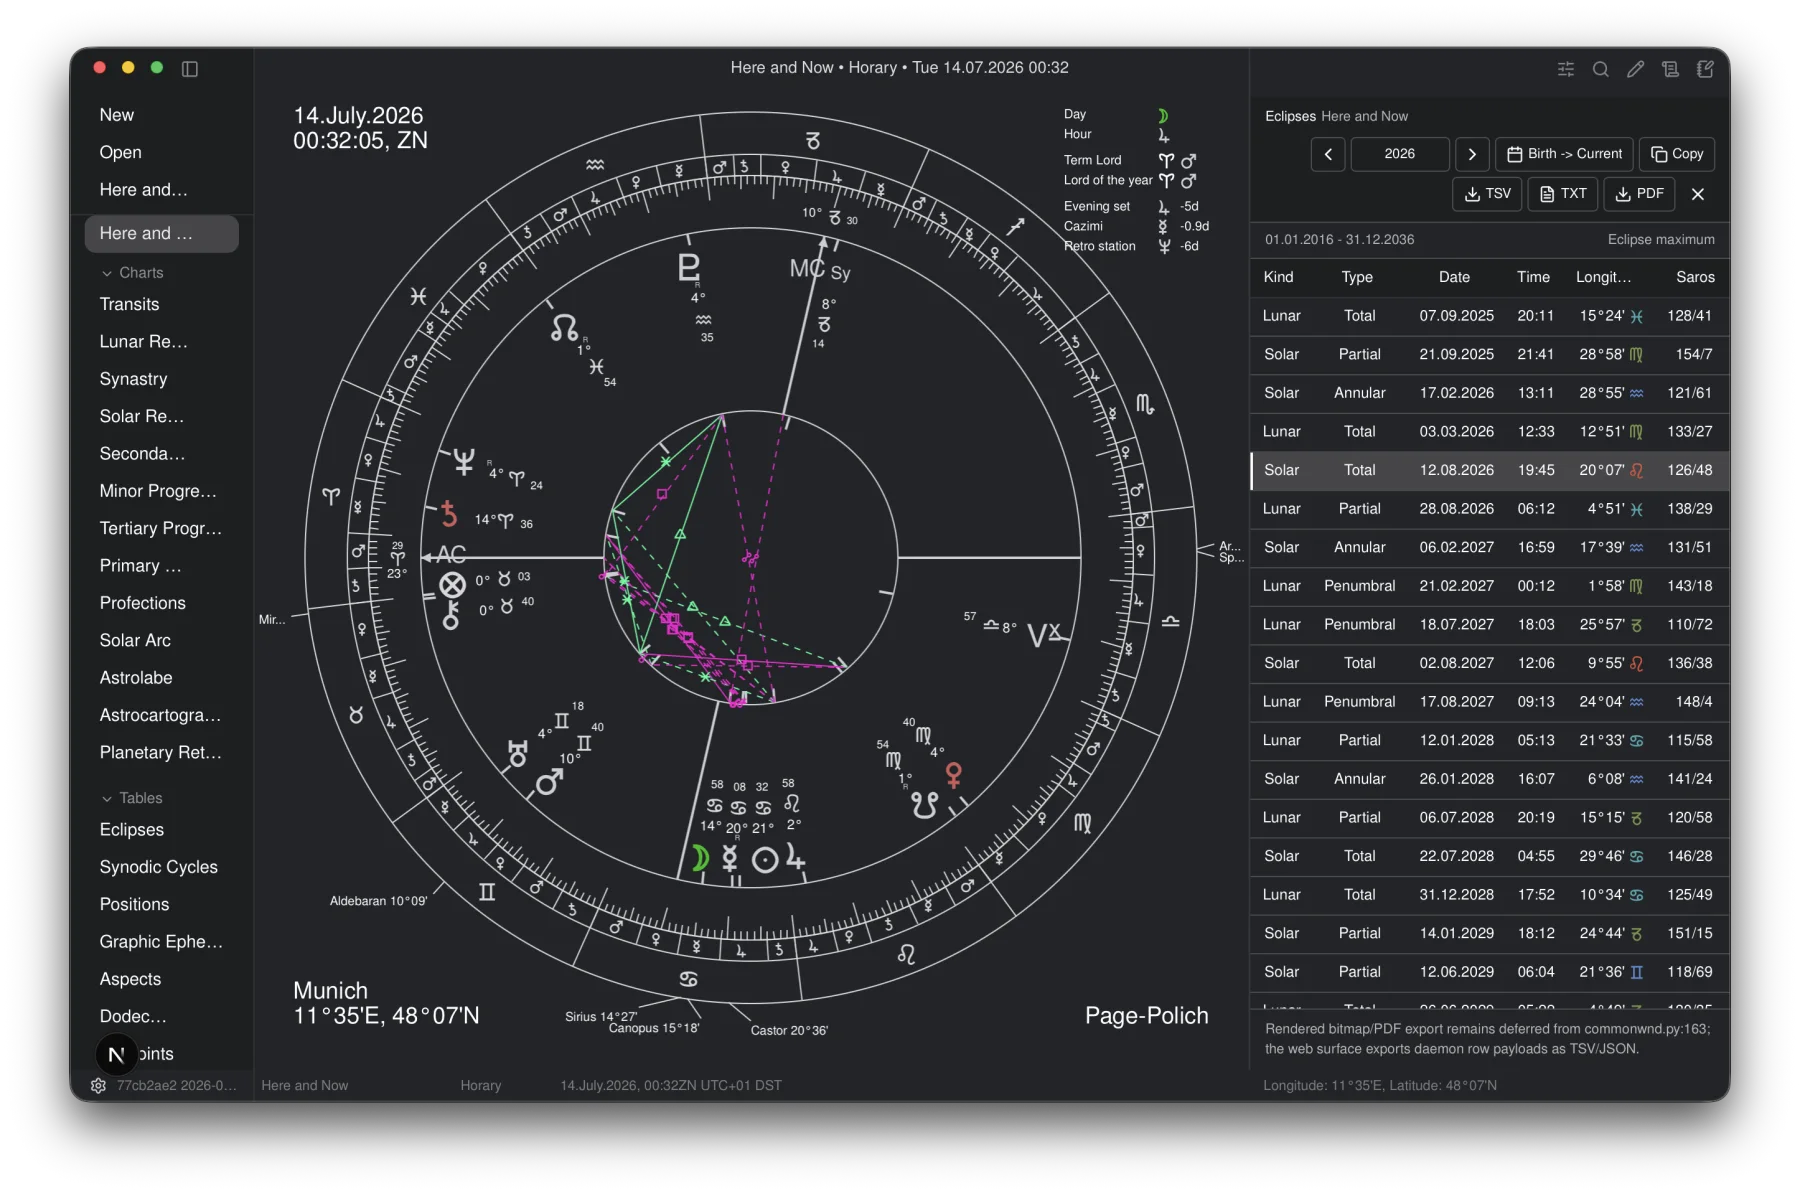Click the Horary label in the status bar
This screenshot has width=1800, height=1194.
[x=481, y=1085]
